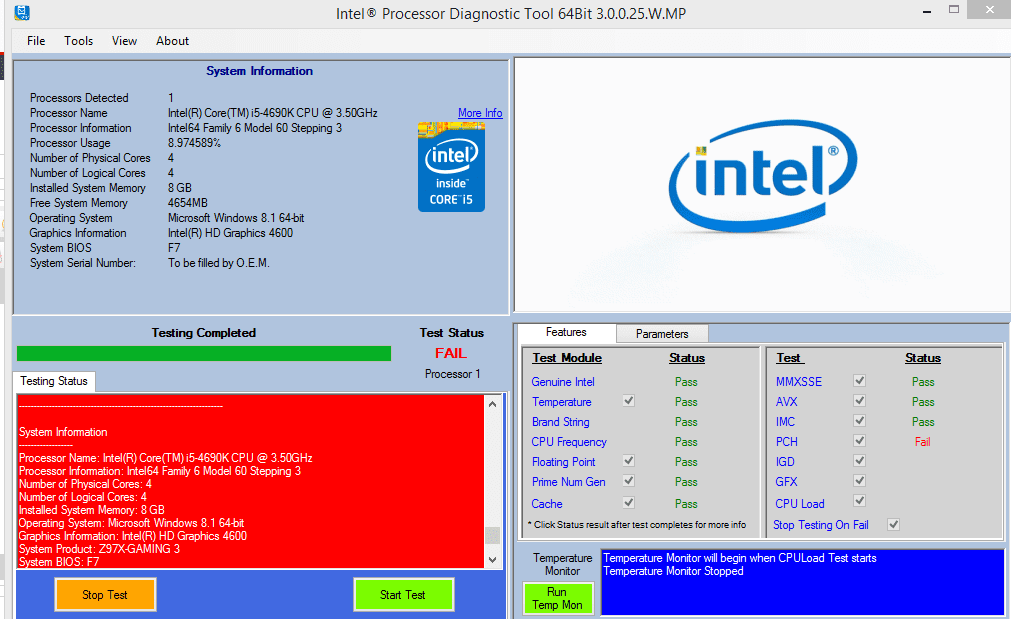Click the Processor Usage value 8.974589%

(x=194, y=142)
